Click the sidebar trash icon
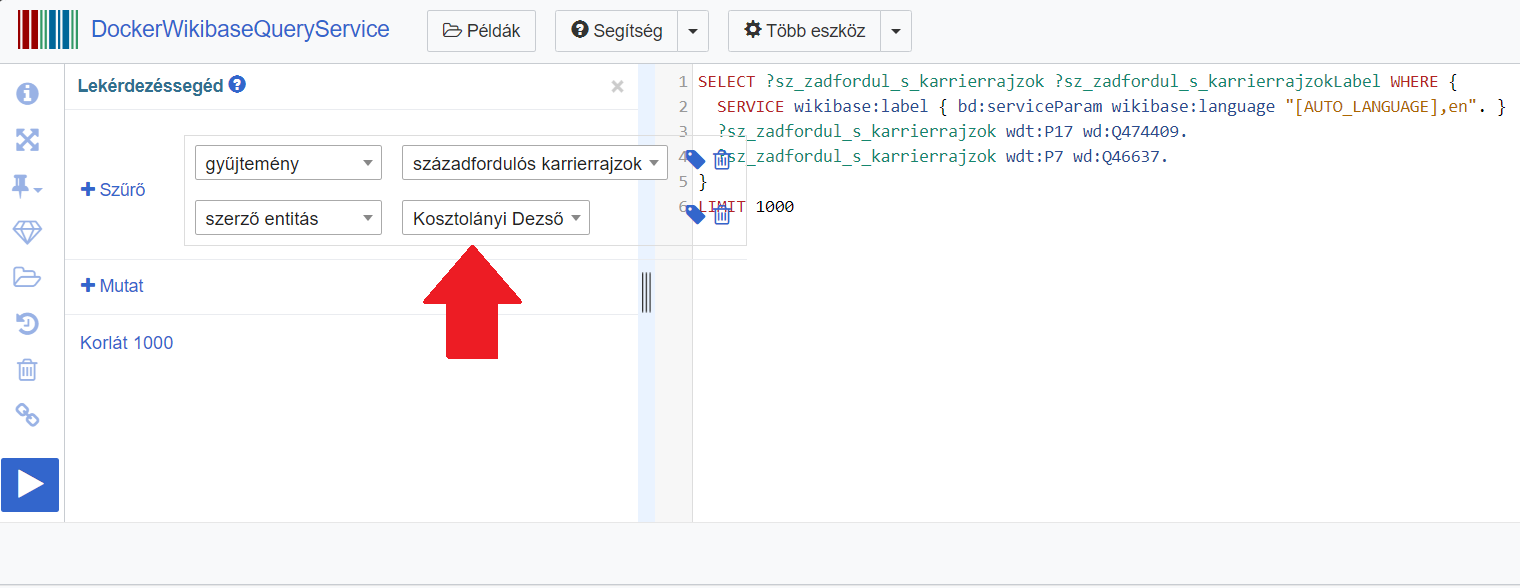Screen dimensions: 1520x588 pos(27,370)
